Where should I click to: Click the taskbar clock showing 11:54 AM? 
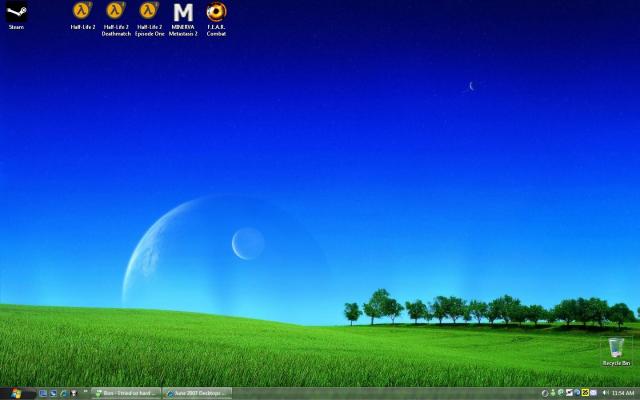click(x=623, y=393)
